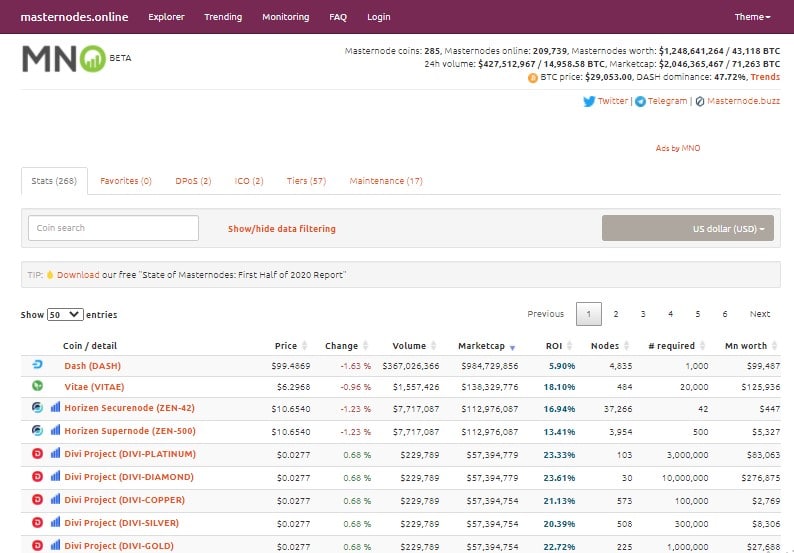Click the DIVI-DIAMOND red coin icon
The width and height of the screenshot is (794, 553).
click(x=37, y=477)
